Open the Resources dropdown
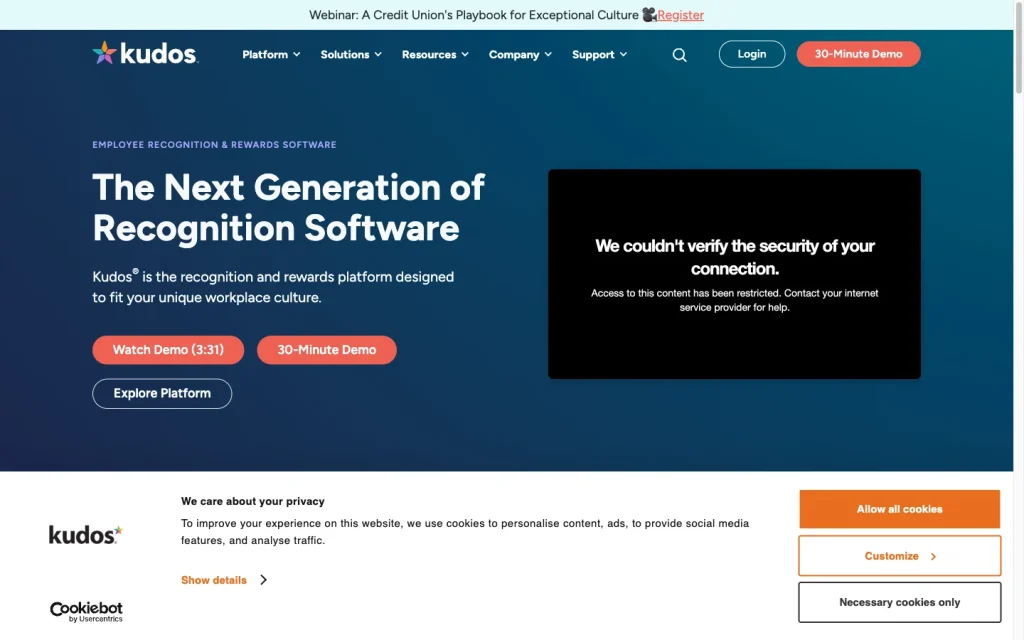The image size is (1024, 640). [435, 54]
